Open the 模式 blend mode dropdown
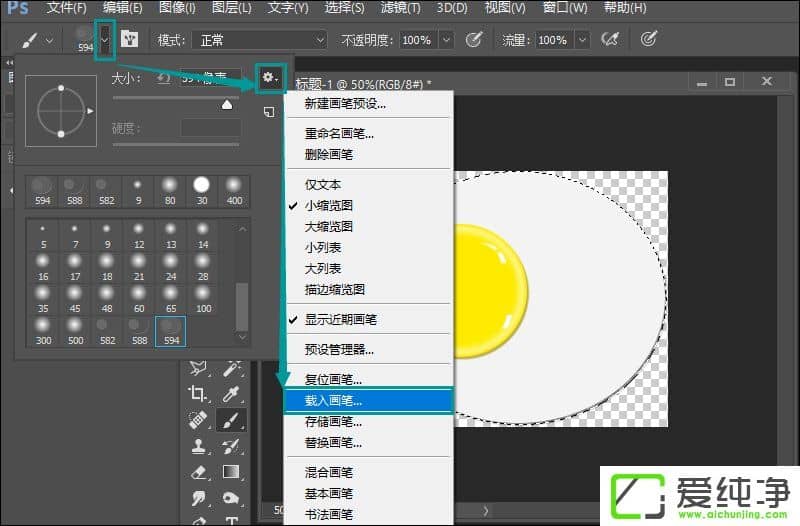 260,40
